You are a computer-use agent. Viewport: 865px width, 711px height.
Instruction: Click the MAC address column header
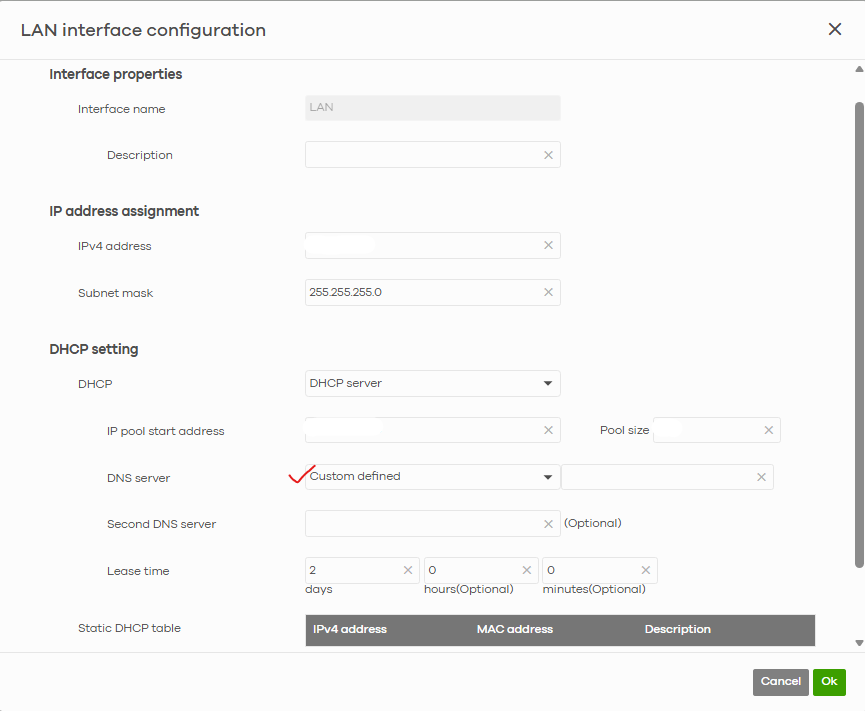pyautogui.click(x=515, y=630)
